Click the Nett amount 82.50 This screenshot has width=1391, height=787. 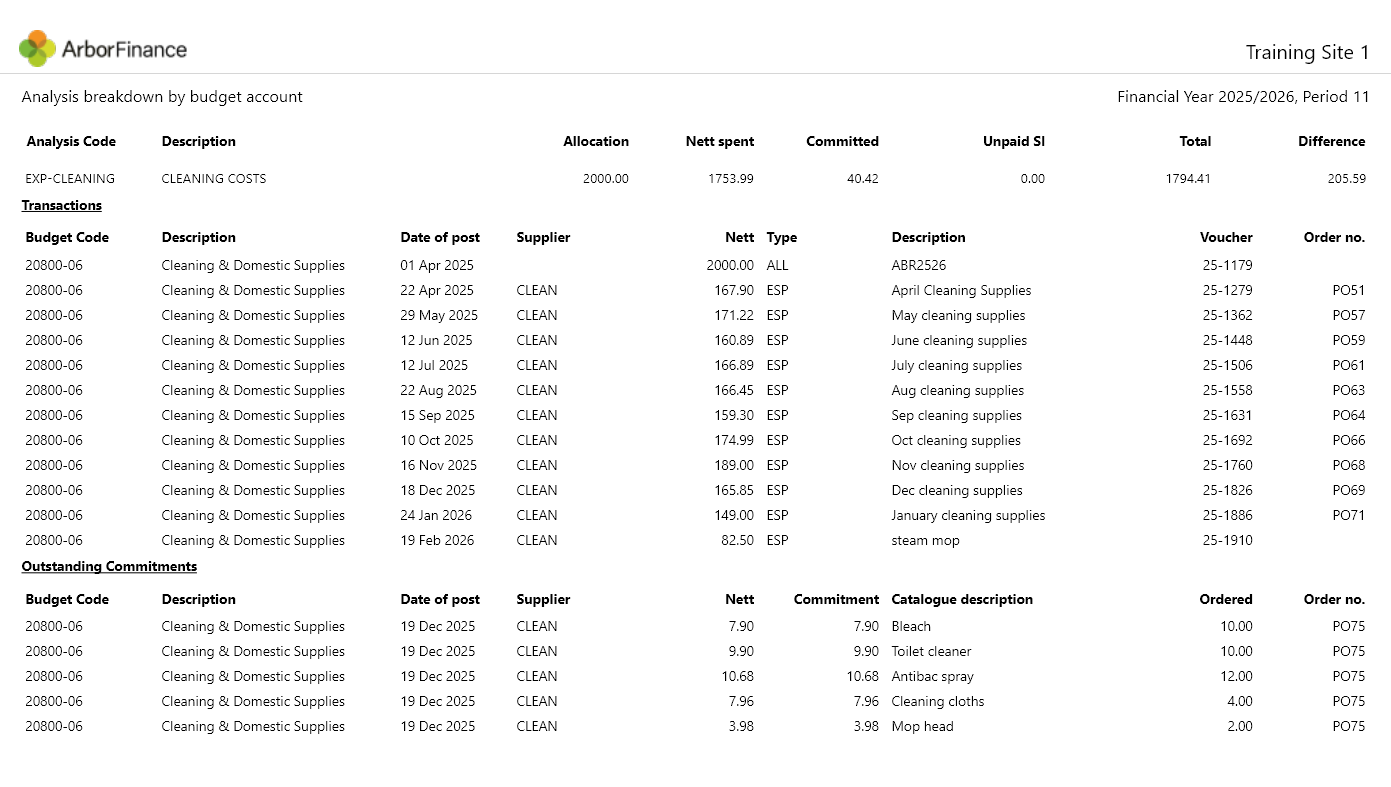click(x=738, y=540)
